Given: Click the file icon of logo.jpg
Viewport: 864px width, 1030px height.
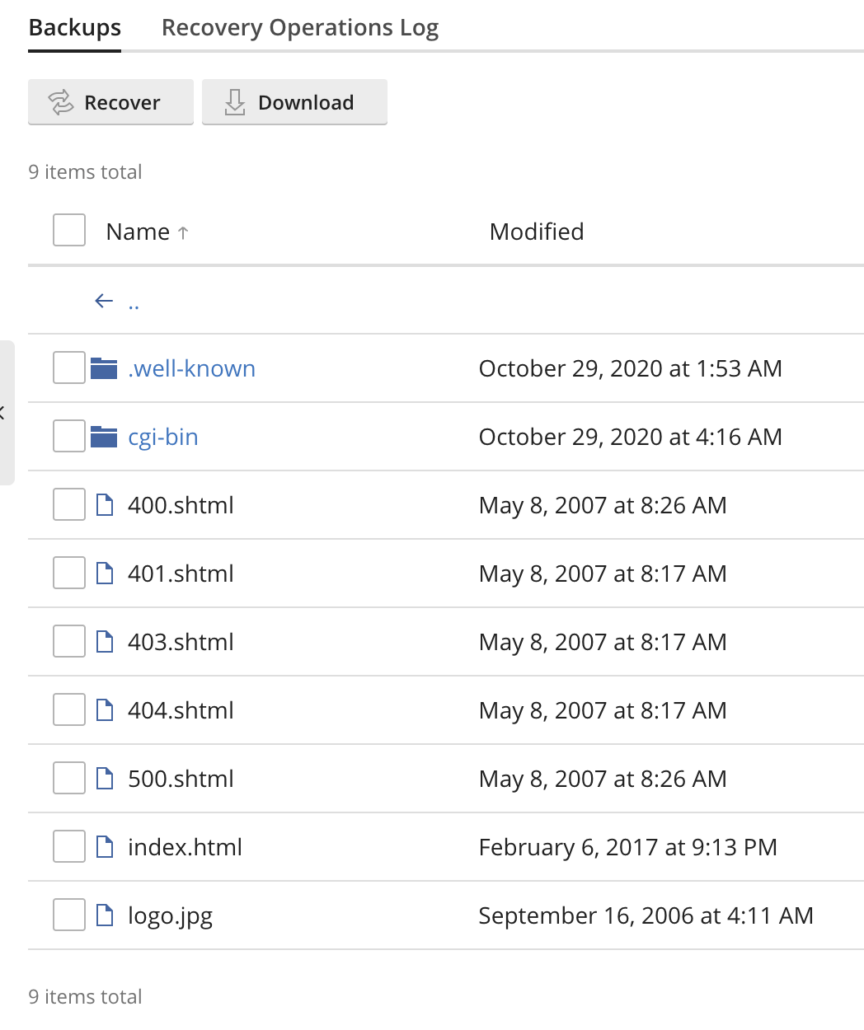Looking at the screenshot, I should coord(104,914).
